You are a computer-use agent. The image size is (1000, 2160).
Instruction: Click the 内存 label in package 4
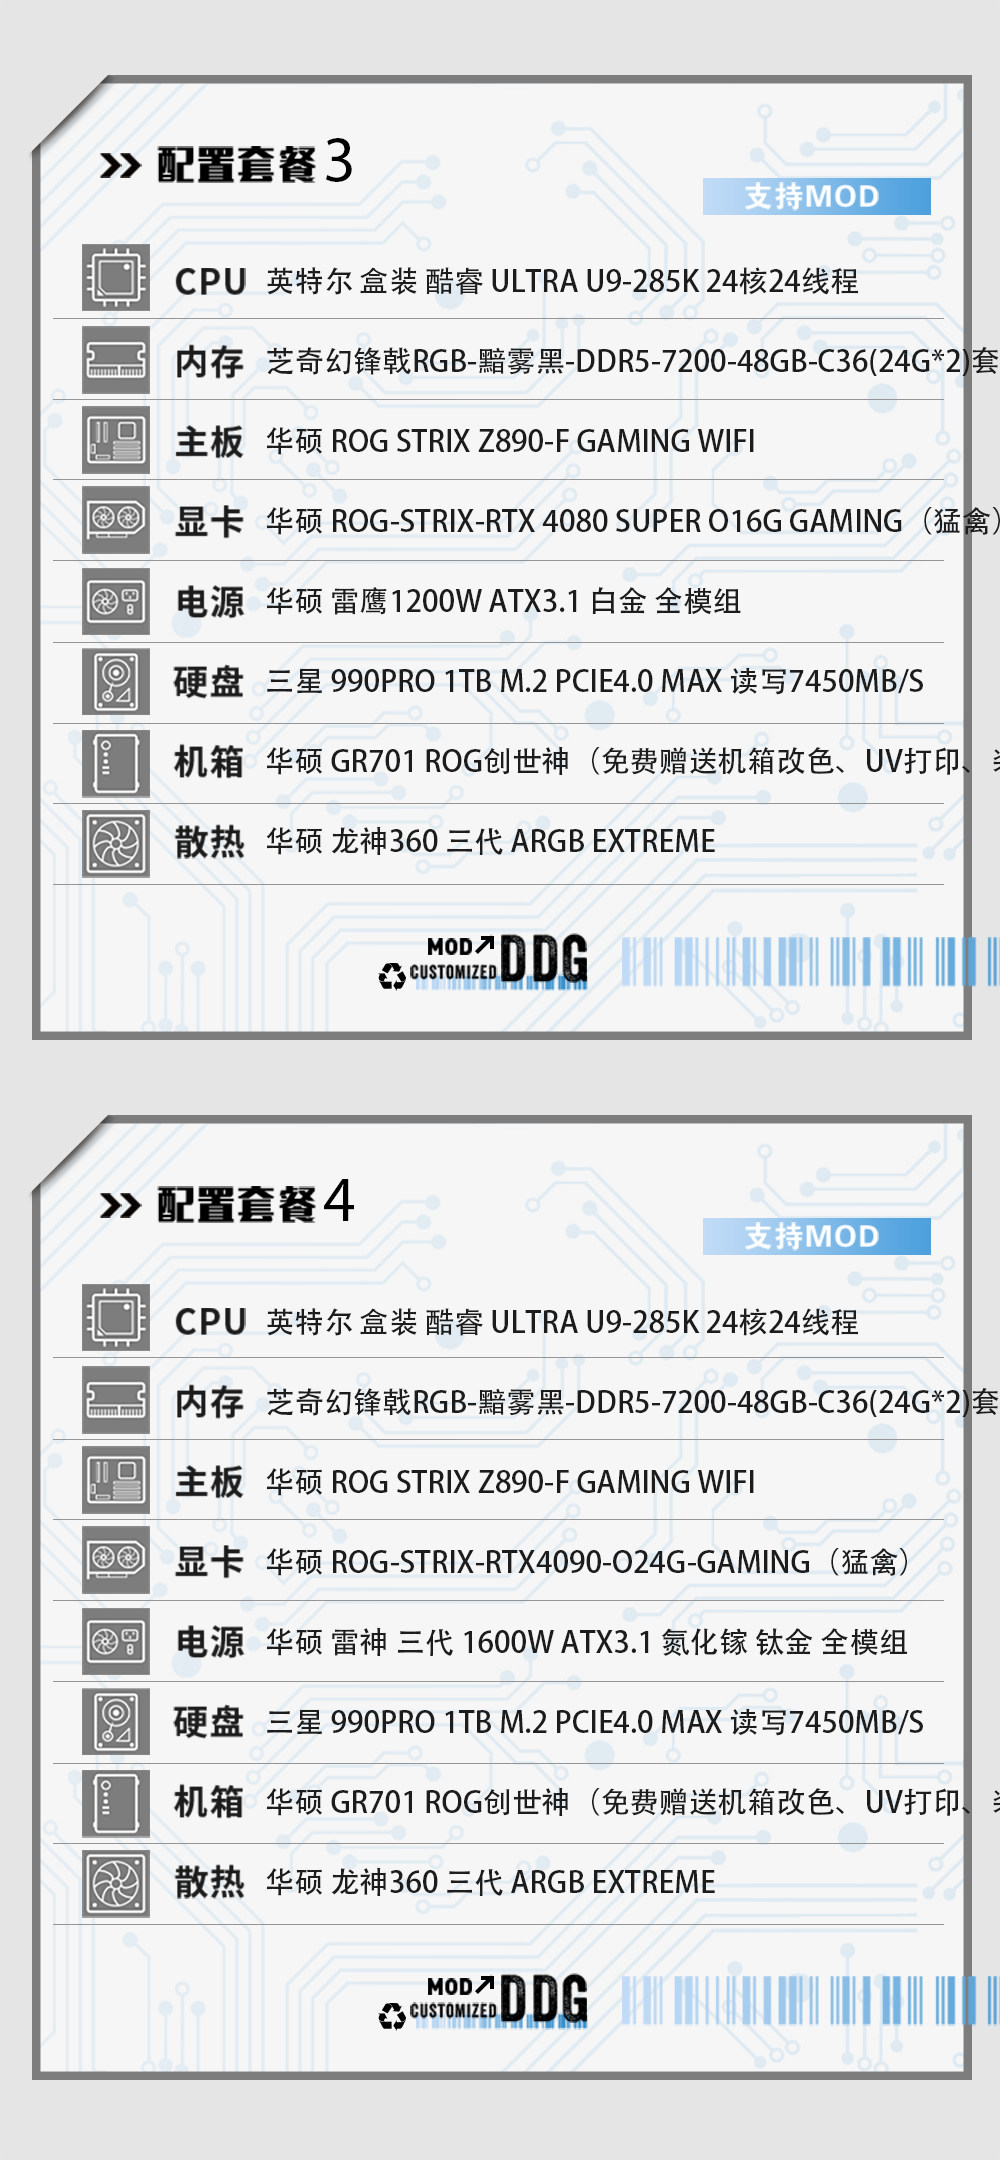pyautogui.click(x=209, y=1402)
